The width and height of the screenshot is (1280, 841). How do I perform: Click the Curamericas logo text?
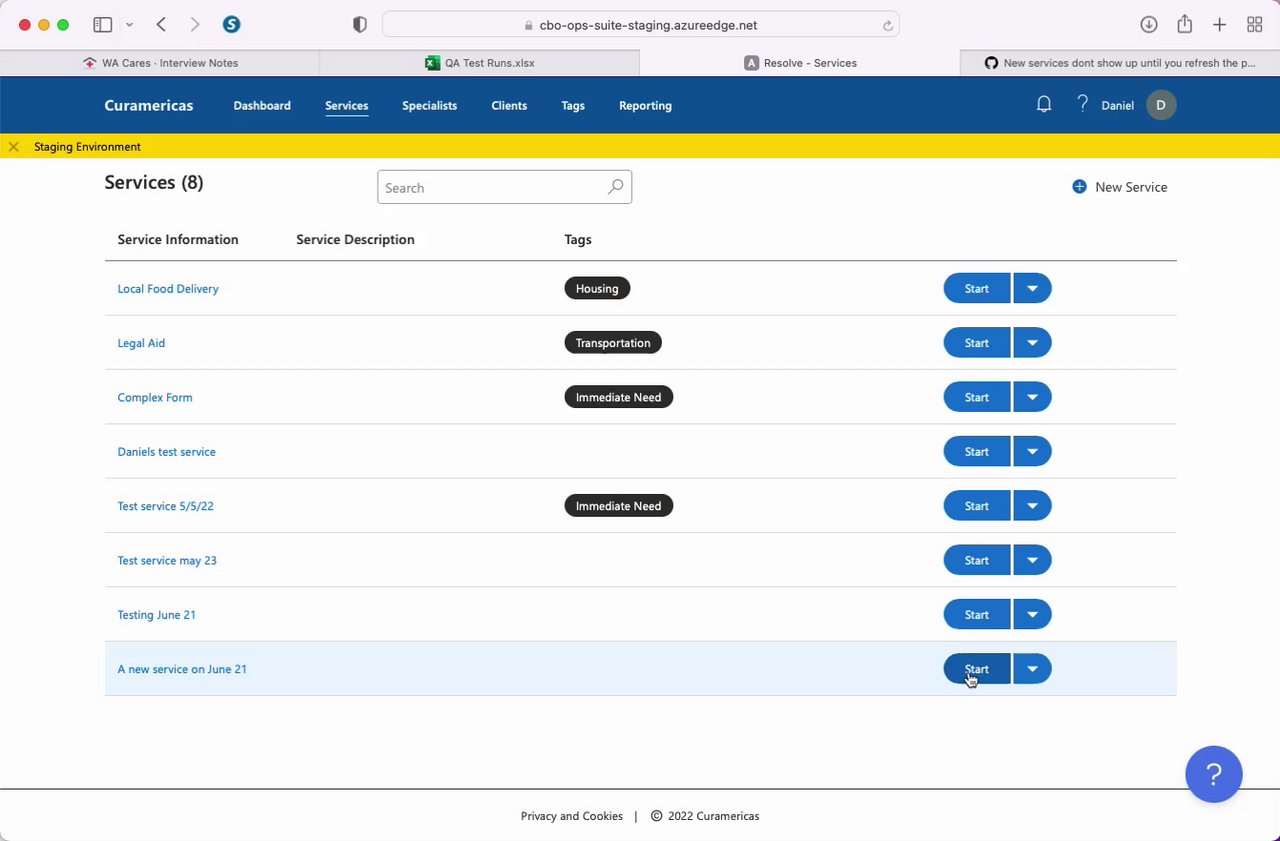[x=149, y=105]
